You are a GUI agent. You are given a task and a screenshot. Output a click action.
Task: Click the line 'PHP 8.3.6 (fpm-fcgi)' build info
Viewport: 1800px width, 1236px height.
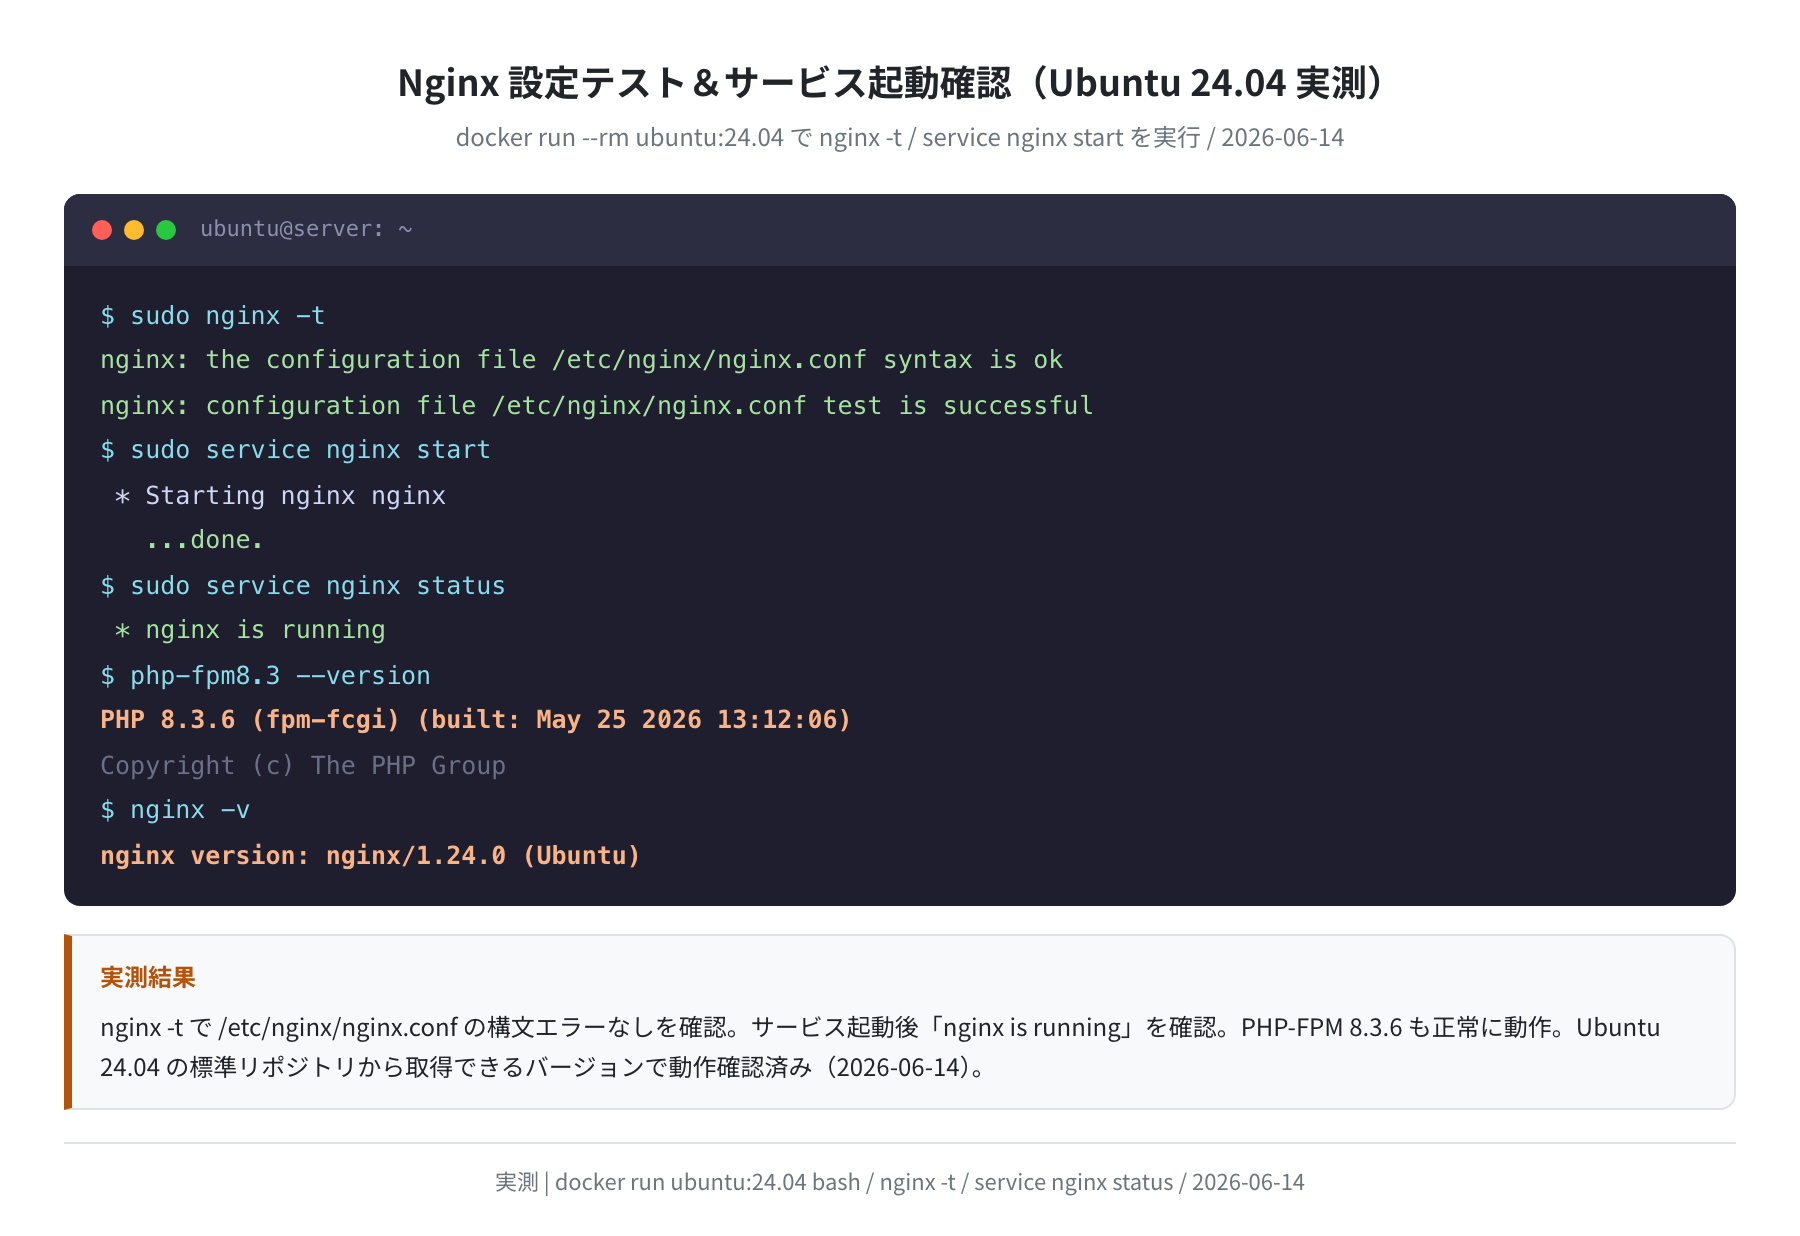[475, 720]
